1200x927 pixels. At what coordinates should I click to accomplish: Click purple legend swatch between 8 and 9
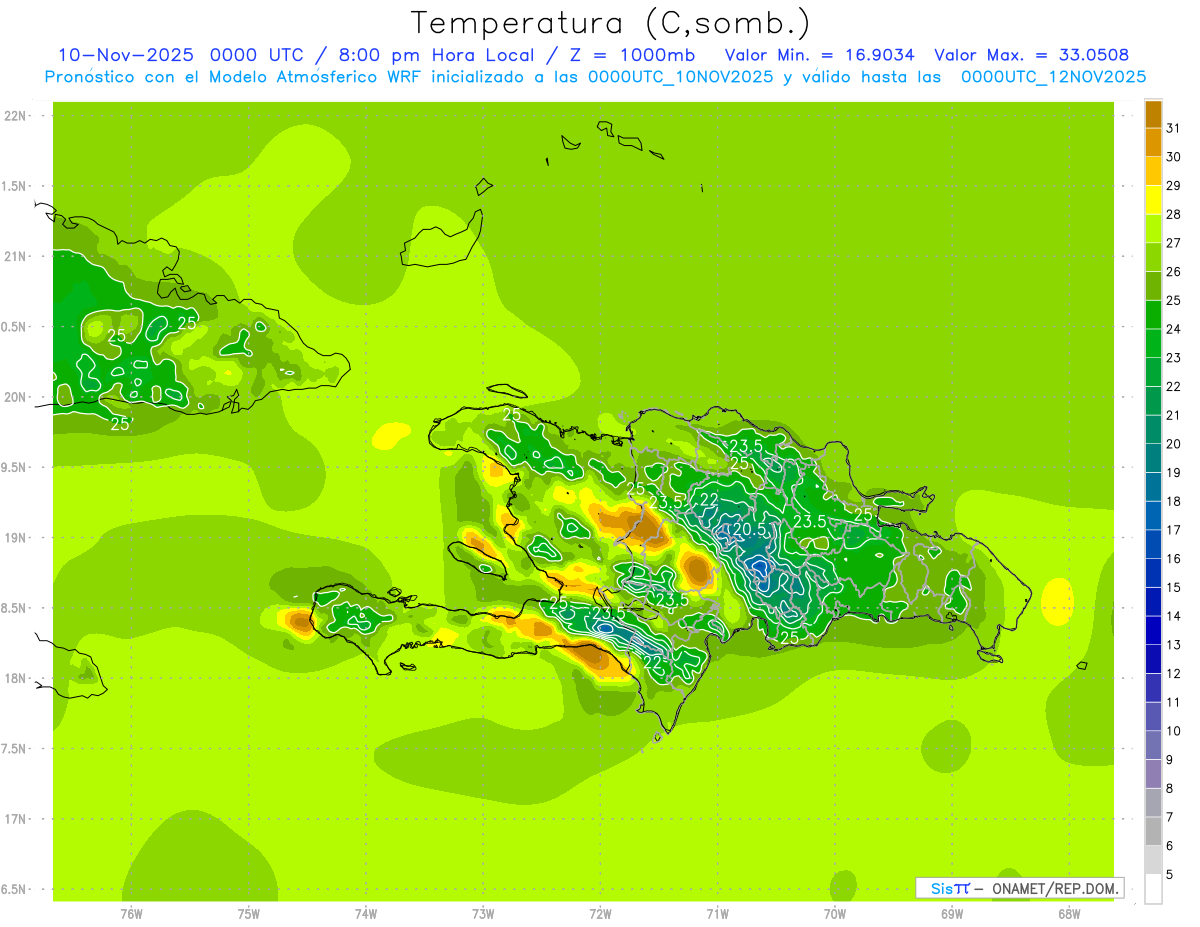coord(1153,774)
